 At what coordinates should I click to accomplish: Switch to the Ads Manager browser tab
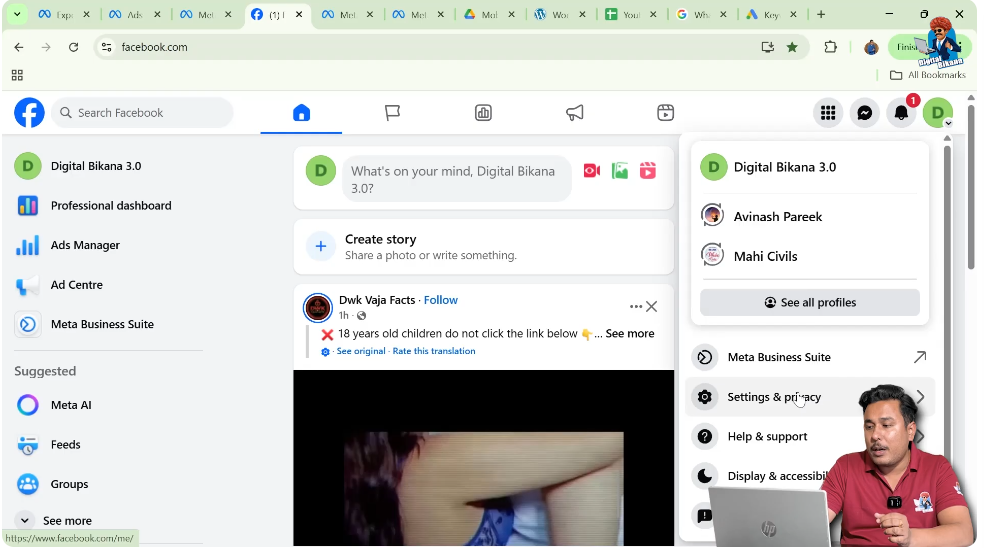coord(135,14)
